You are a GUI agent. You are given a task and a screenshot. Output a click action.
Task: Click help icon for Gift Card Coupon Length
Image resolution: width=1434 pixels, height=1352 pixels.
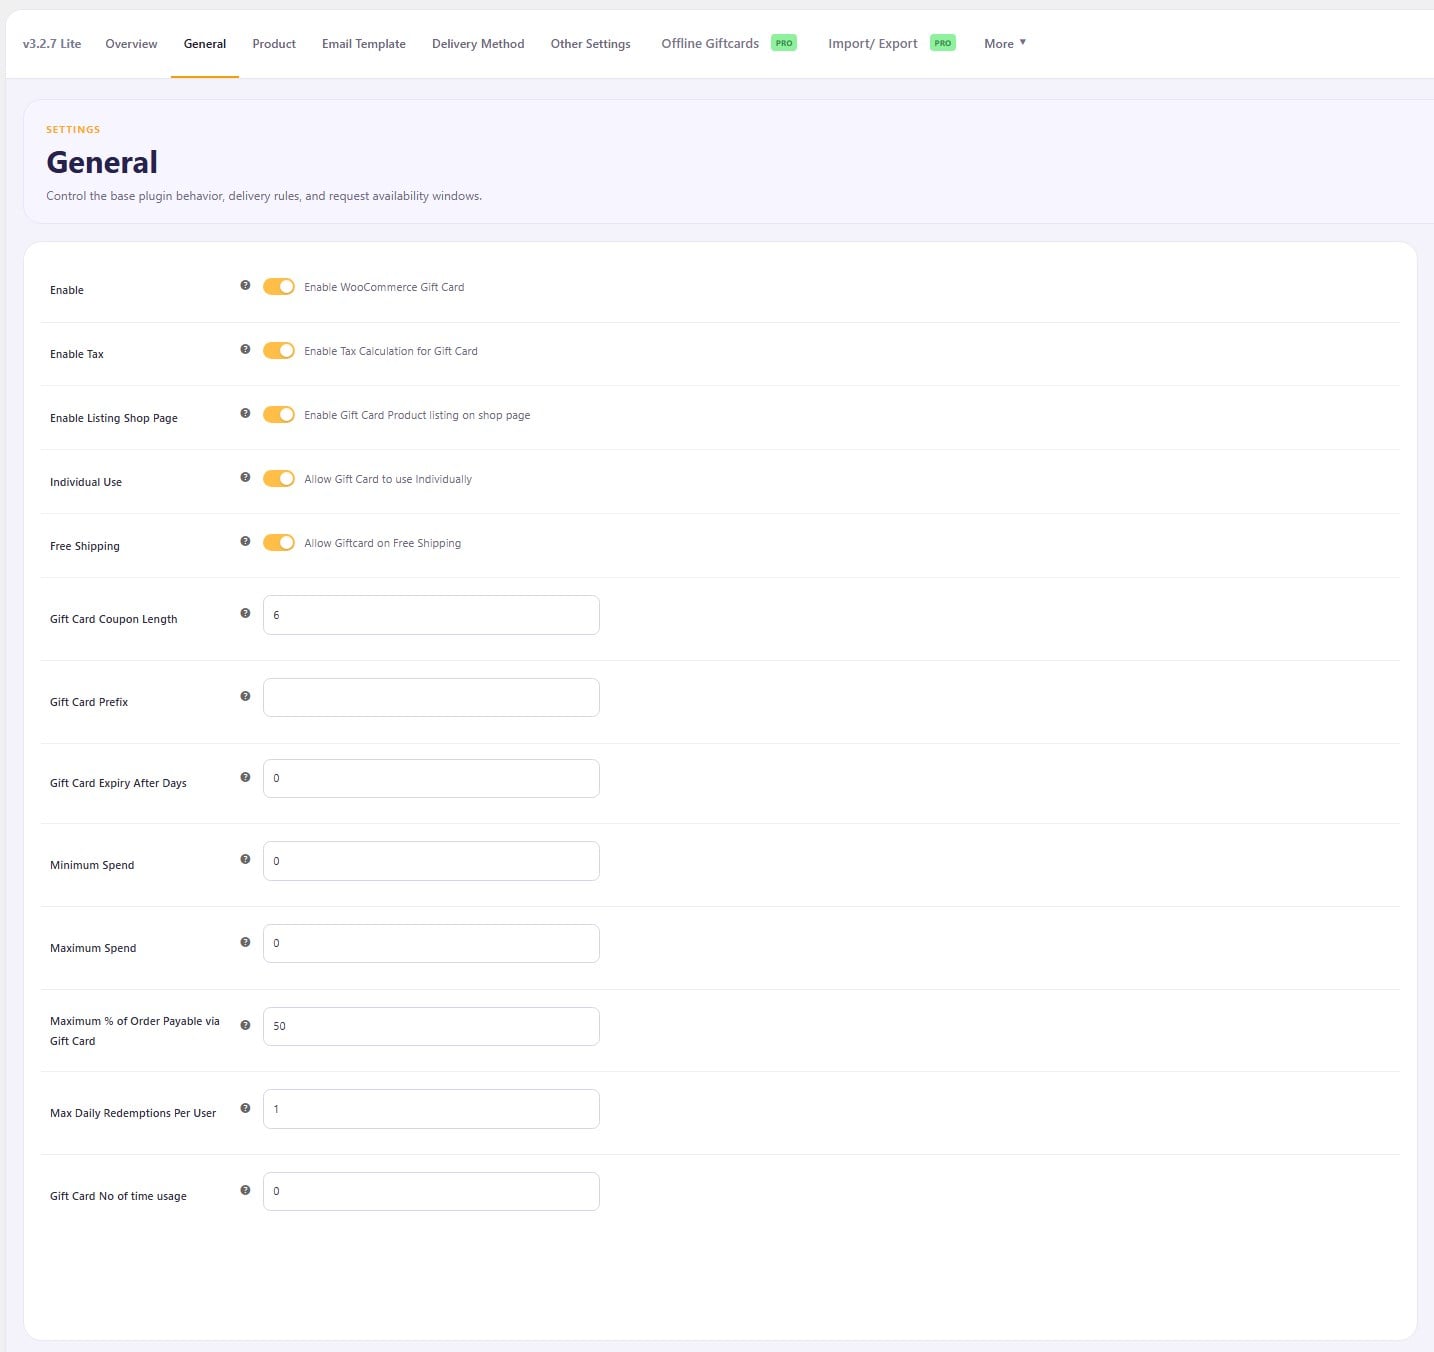click(245, 614)
